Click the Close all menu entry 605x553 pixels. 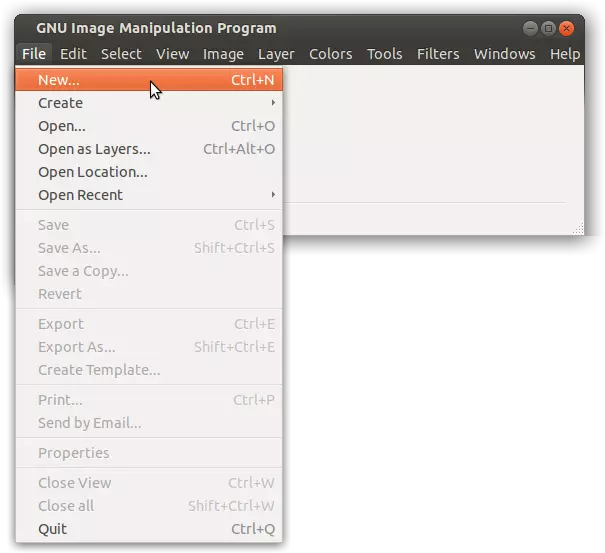(149, 506)
